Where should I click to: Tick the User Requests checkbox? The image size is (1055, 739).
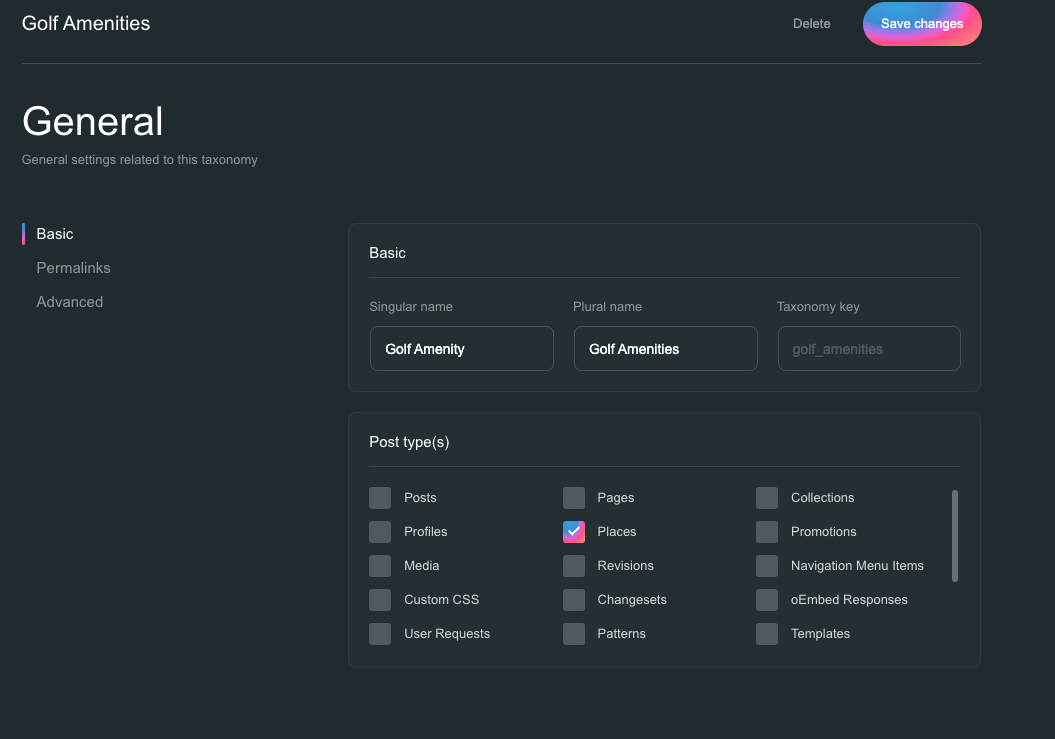[380, 634]
